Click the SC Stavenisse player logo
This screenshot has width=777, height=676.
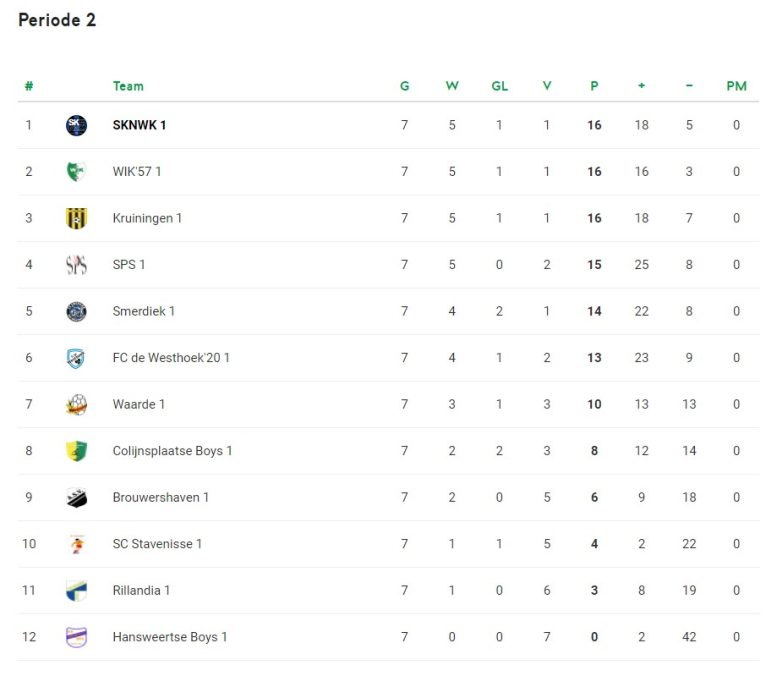click(x=76, y=544)
